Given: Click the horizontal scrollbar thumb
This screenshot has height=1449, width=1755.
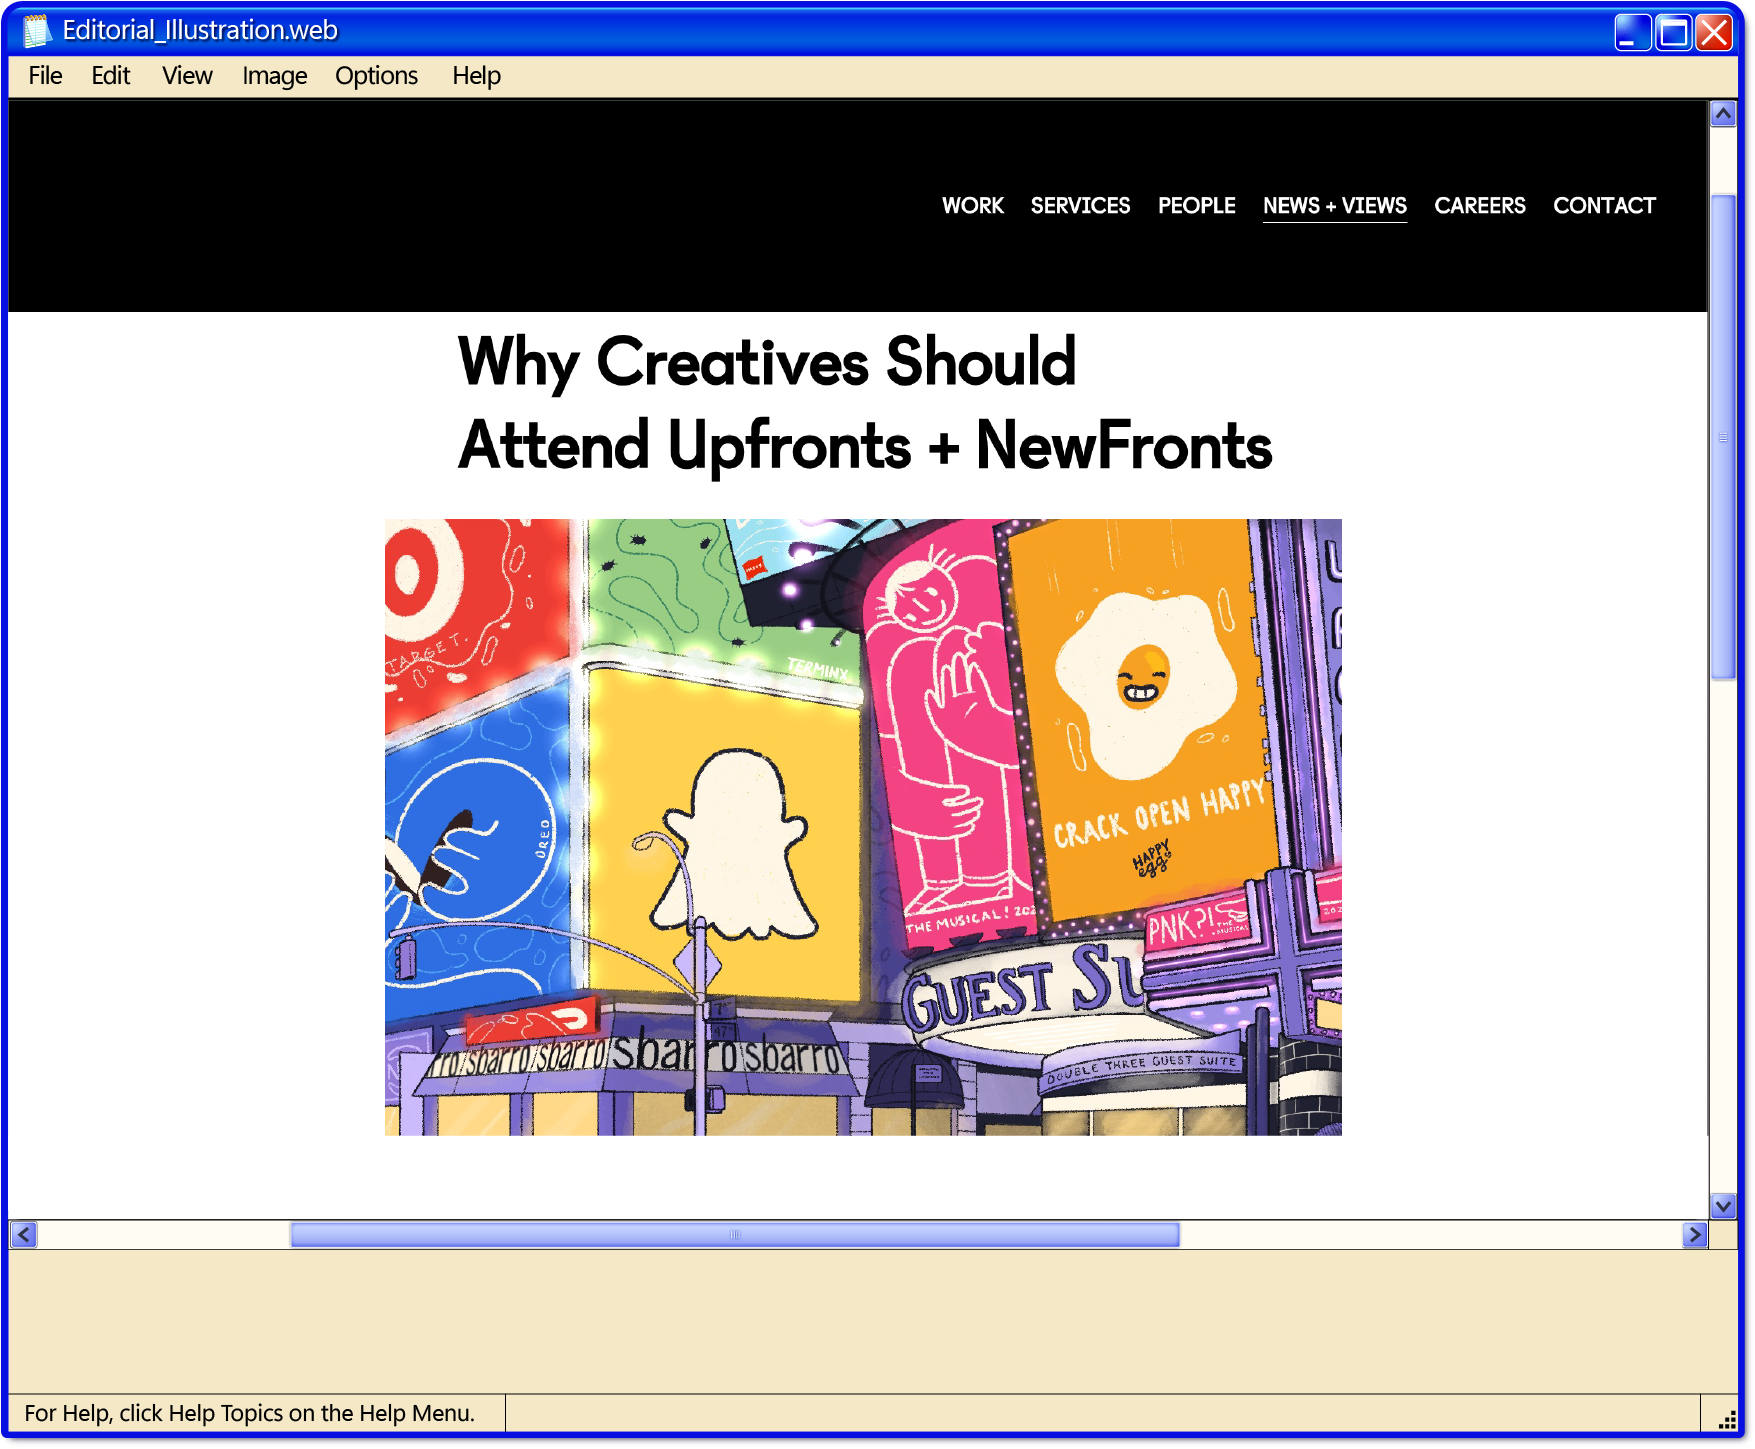Looking at the screenshot, I should tap(735, 1235).
